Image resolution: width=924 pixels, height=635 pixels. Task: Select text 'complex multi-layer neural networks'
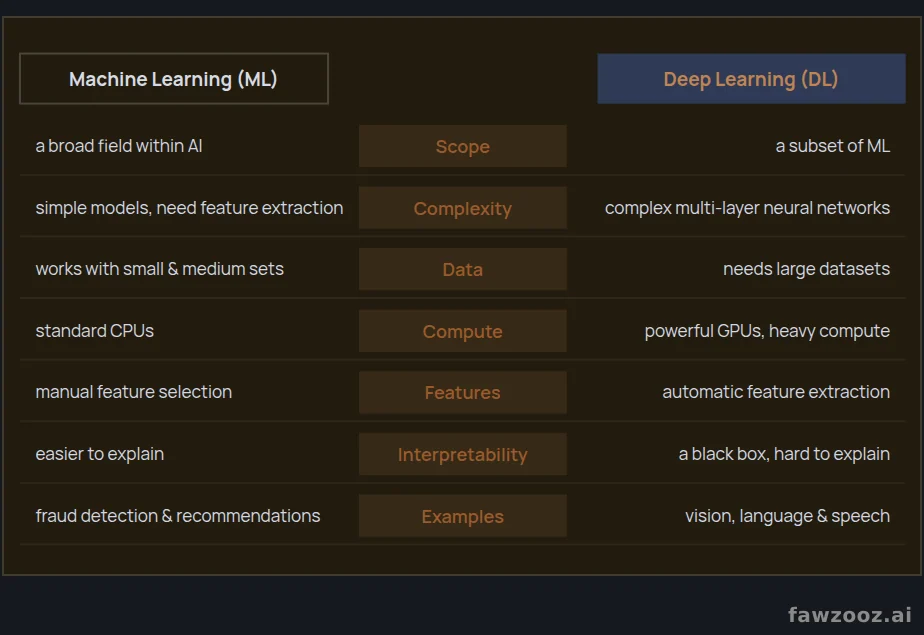(x=747, y=207)
